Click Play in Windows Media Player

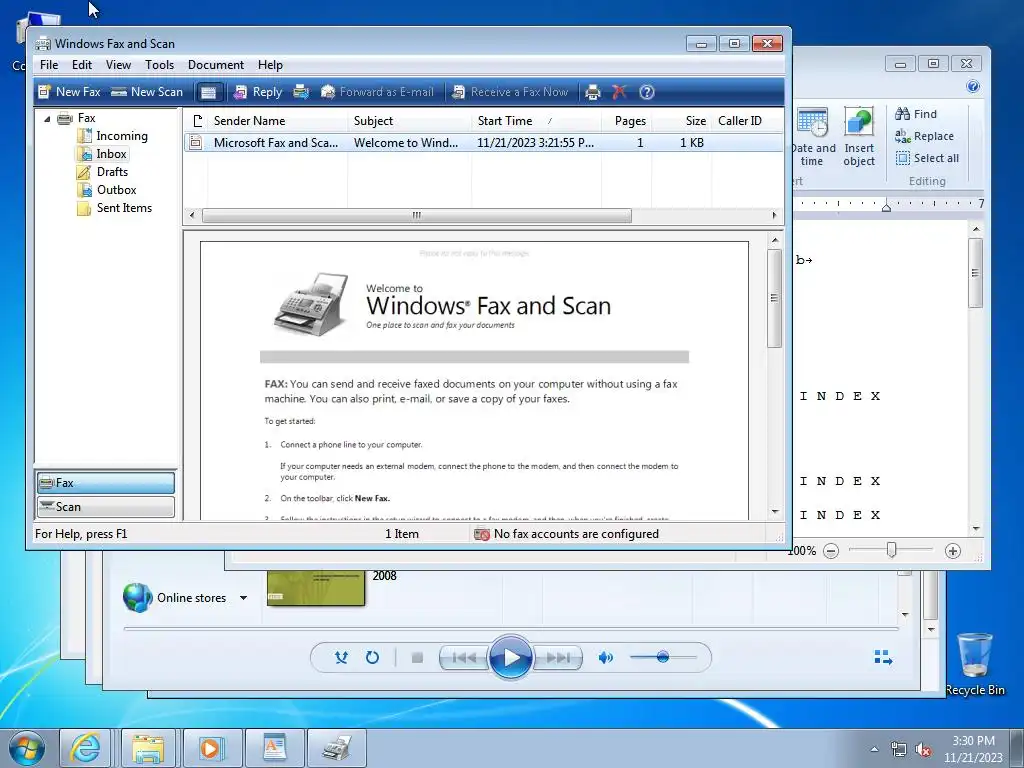click(x=510, y=658)
